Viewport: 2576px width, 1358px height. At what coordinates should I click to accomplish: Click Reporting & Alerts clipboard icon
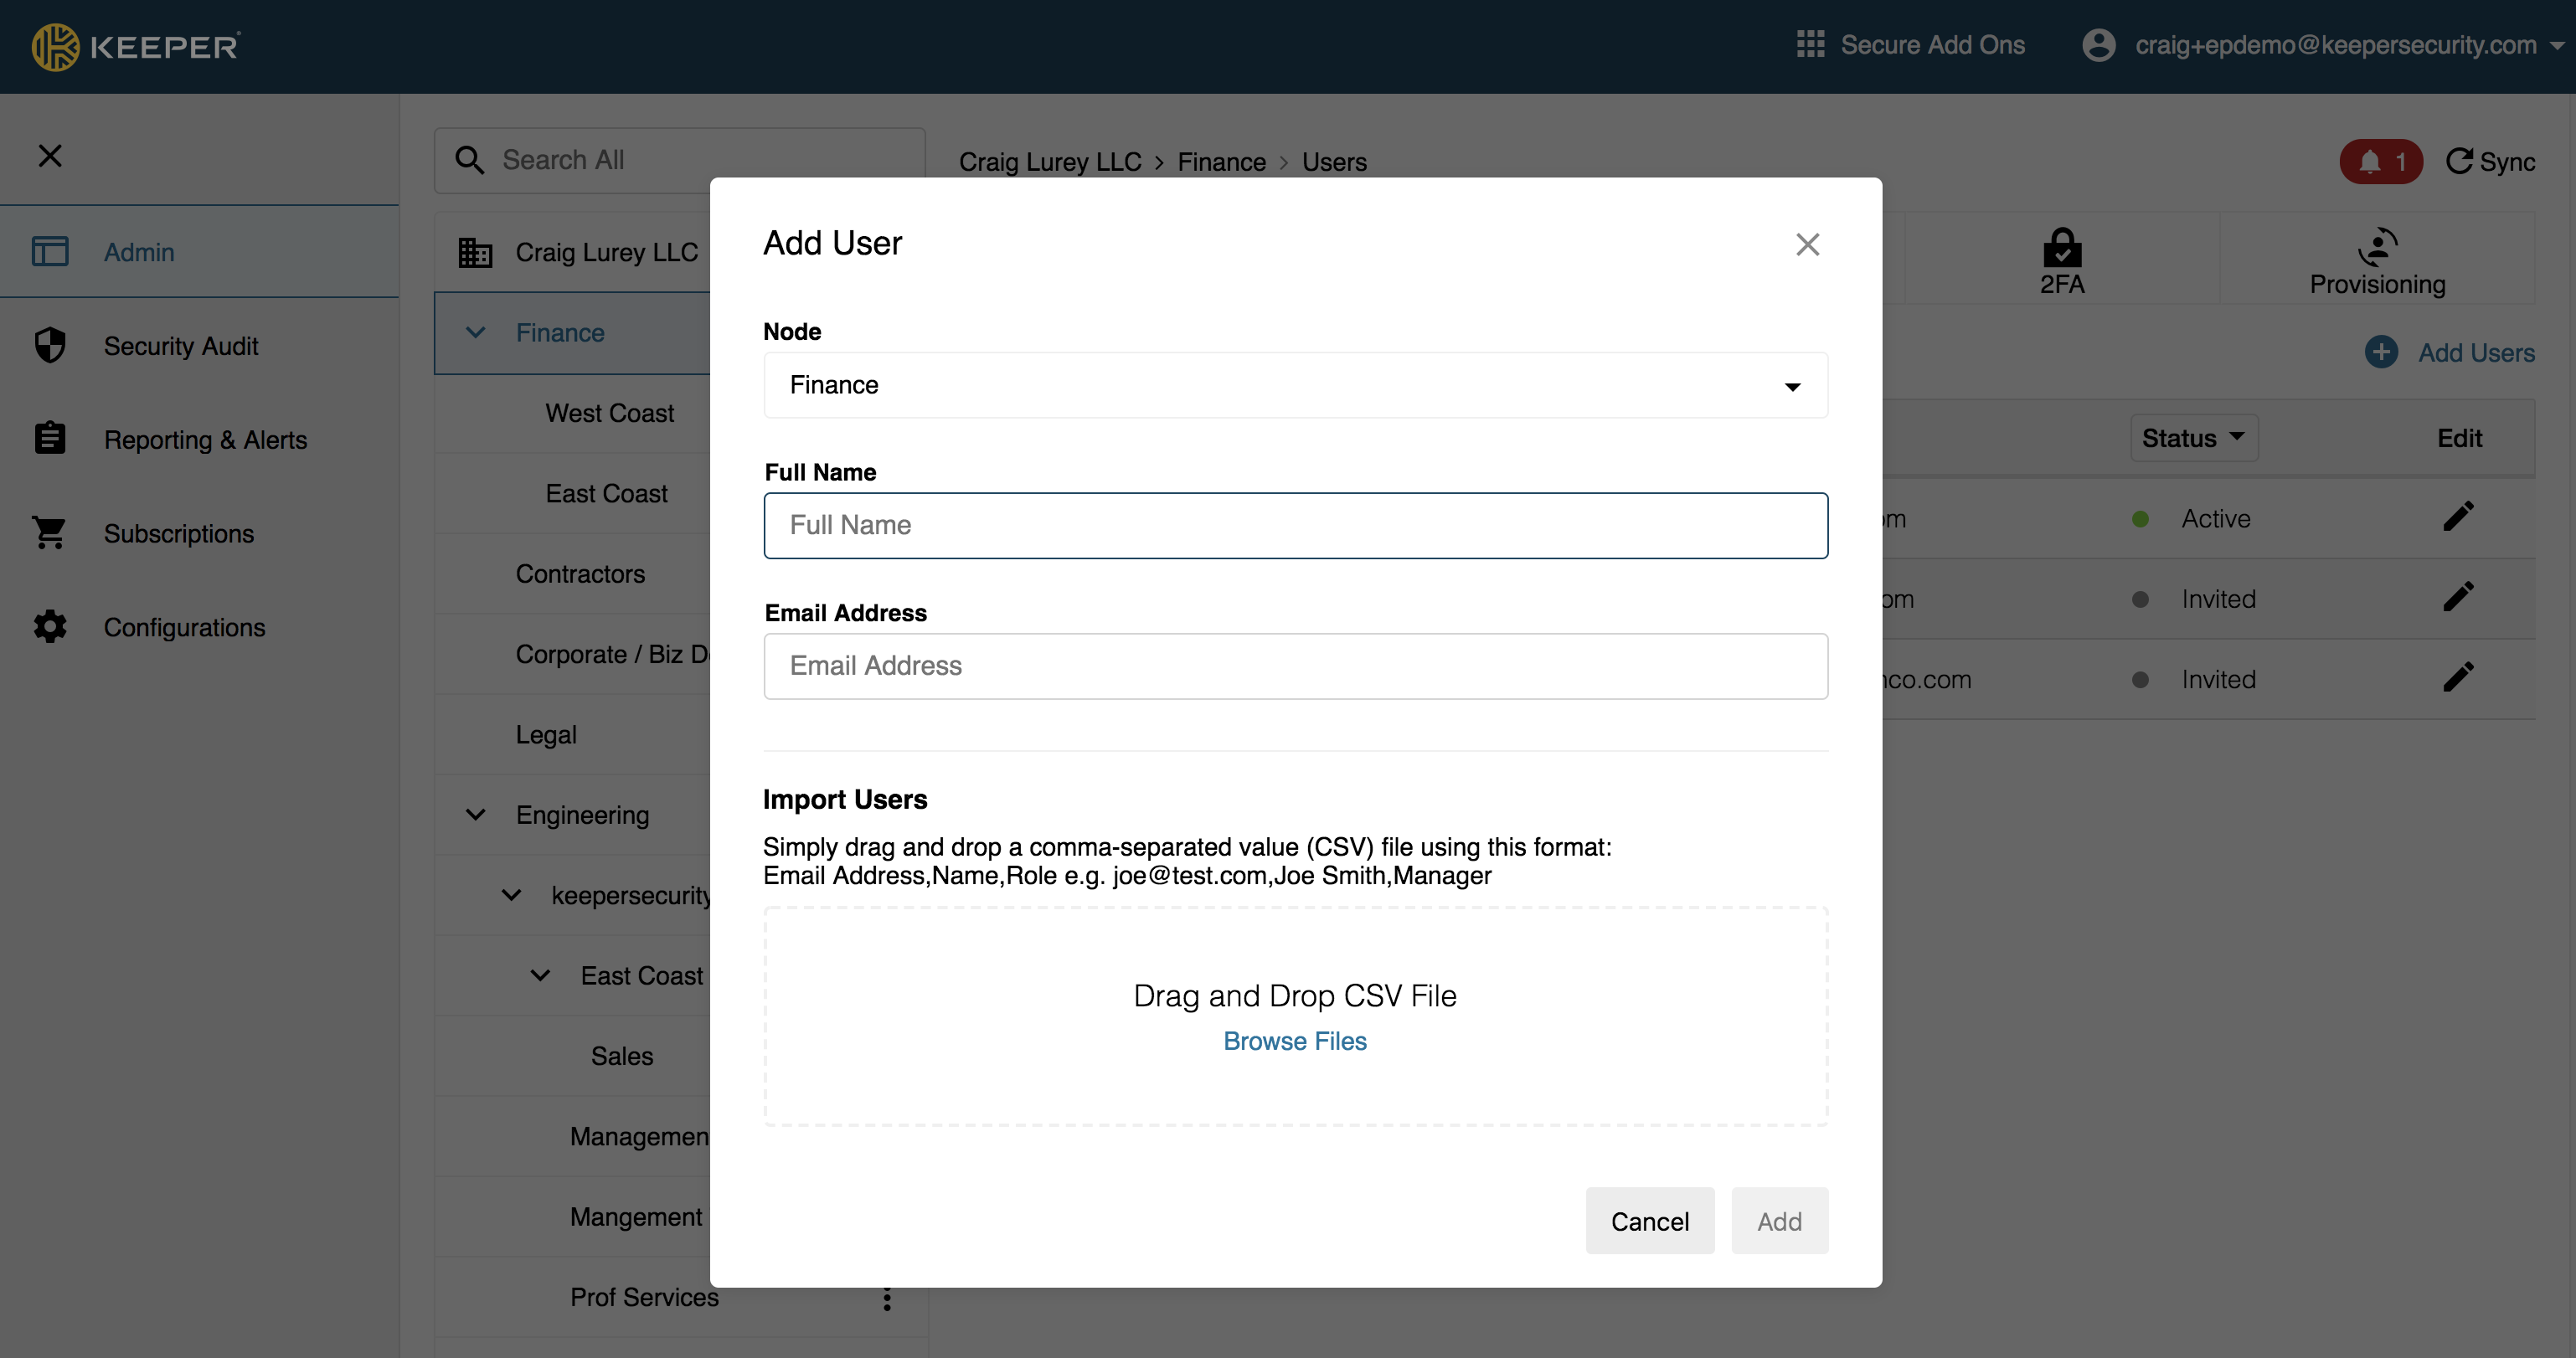(50, 438)
